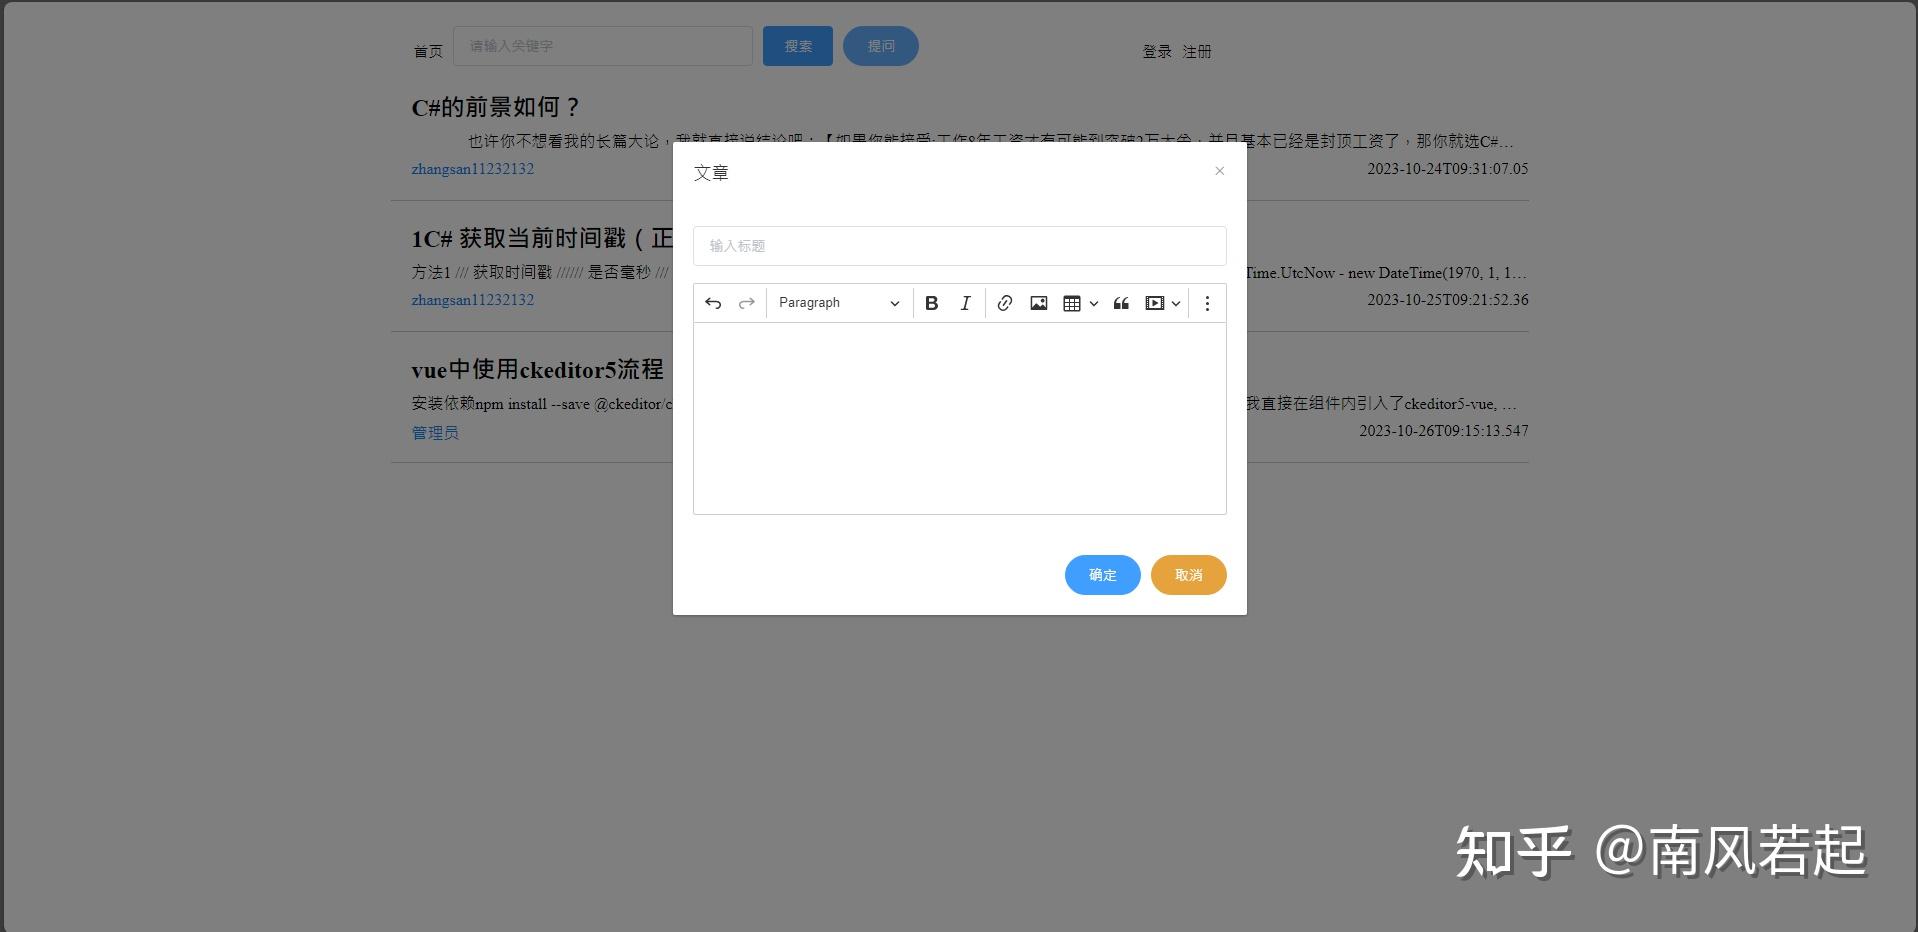
Task: Open author profile link zhangsan11232132
Action: 472,169
